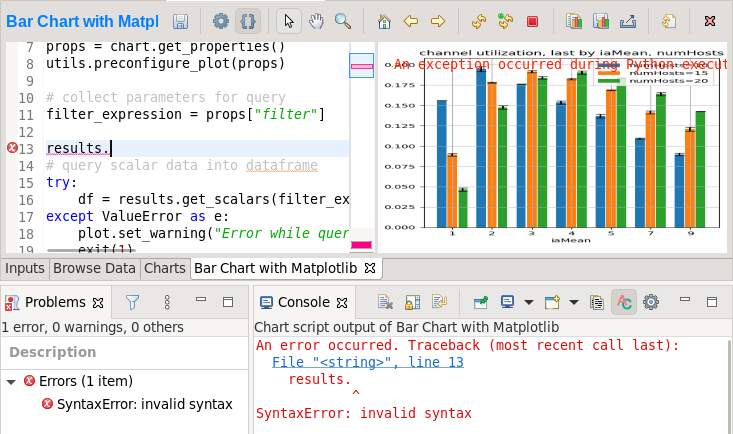This screenshot has width=733, height=434.
Task: Collapse the Errors (1 item) tree node
Action: pos(11,382)
